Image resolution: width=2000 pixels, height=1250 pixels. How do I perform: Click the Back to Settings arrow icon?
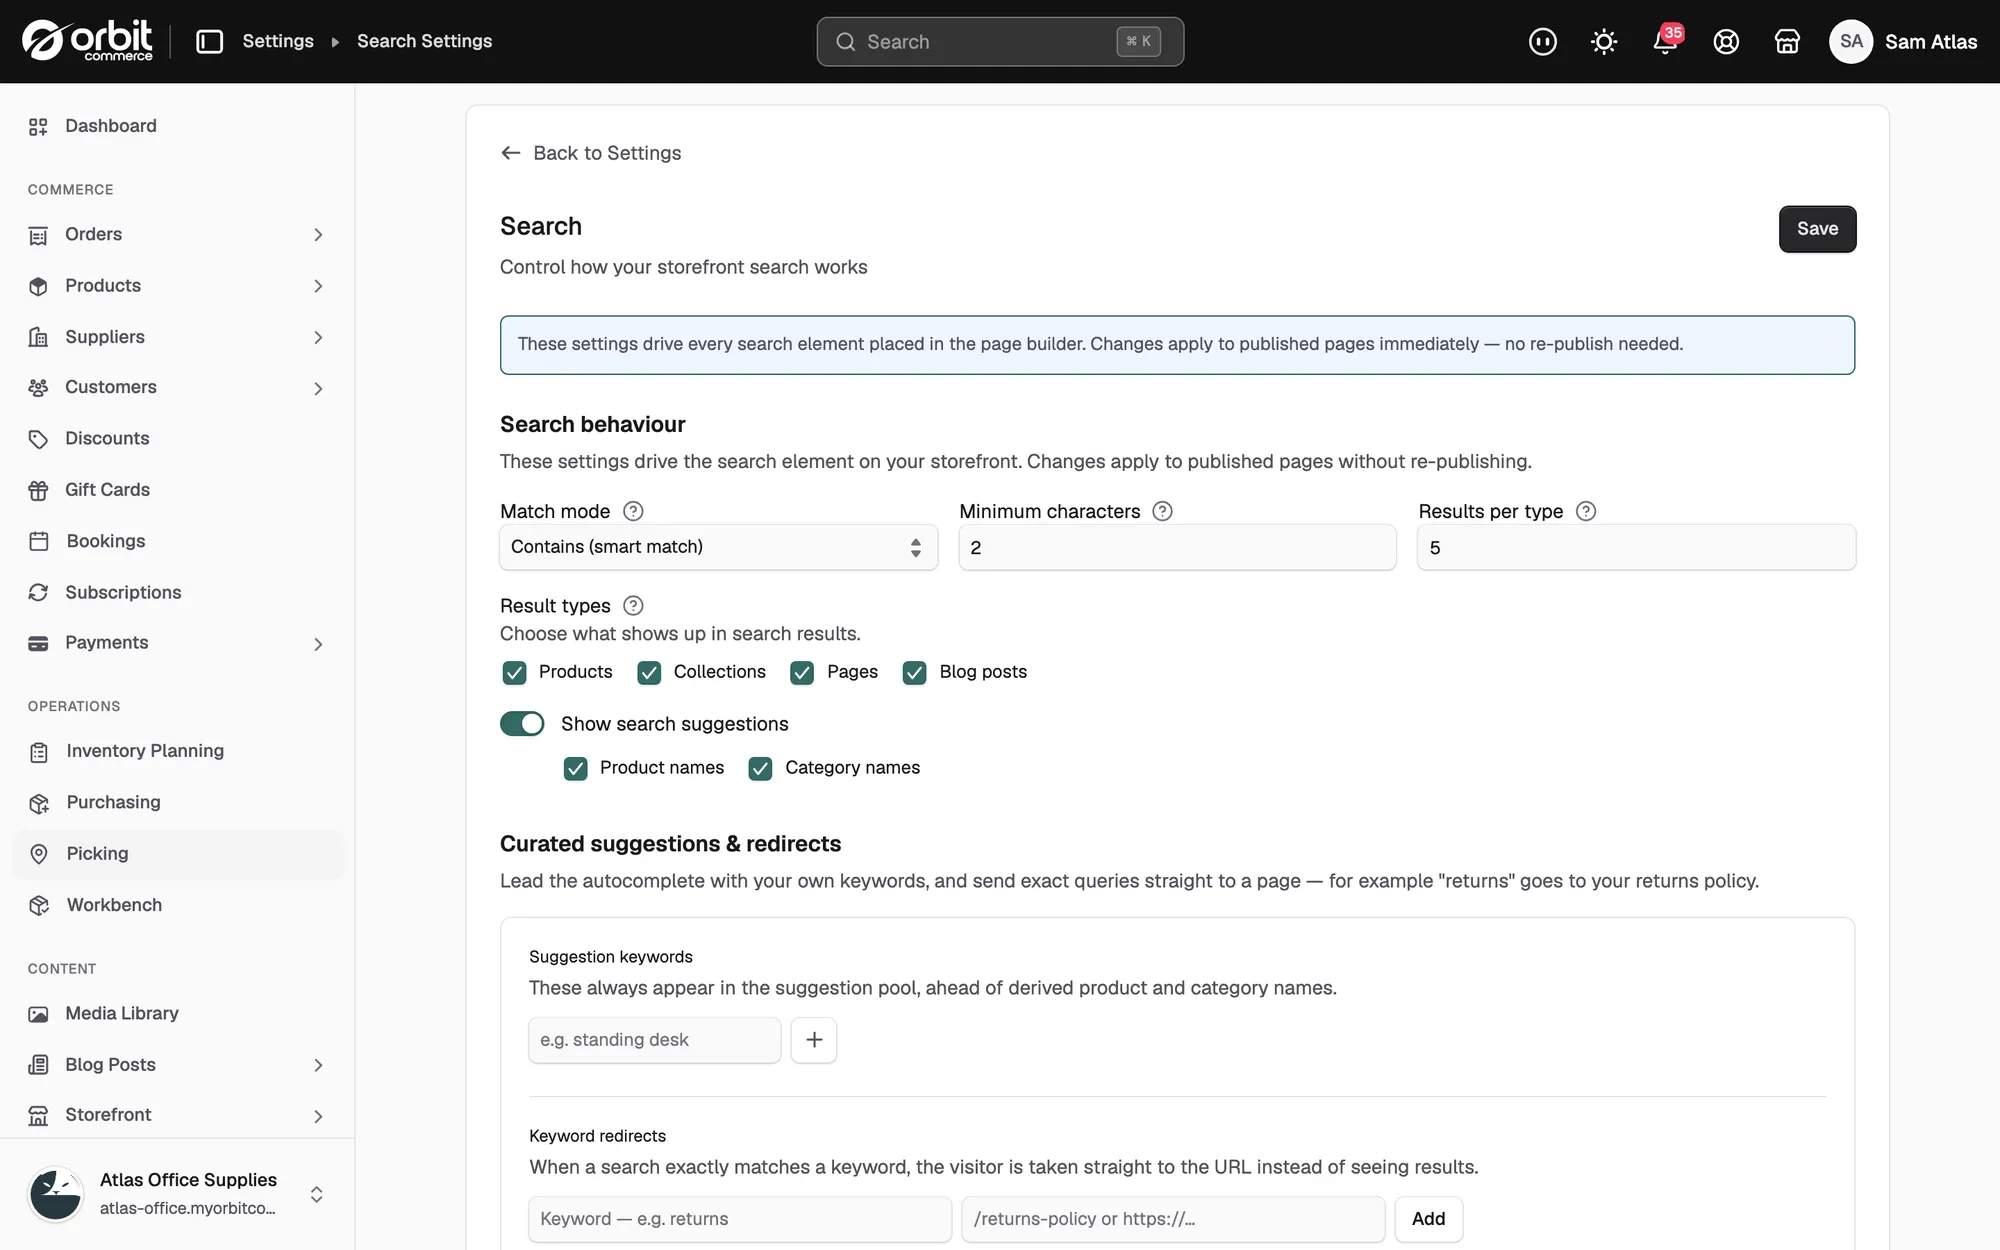[x=511, y=153]
